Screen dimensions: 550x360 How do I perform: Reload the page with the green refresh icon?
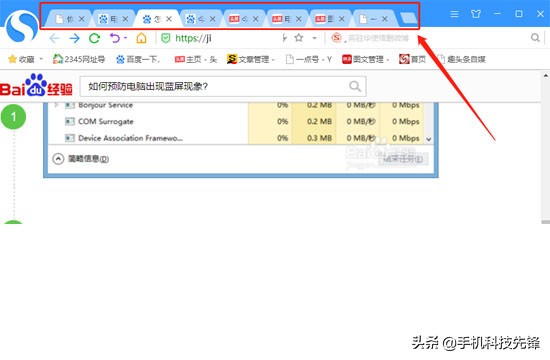tap(94, 38)
